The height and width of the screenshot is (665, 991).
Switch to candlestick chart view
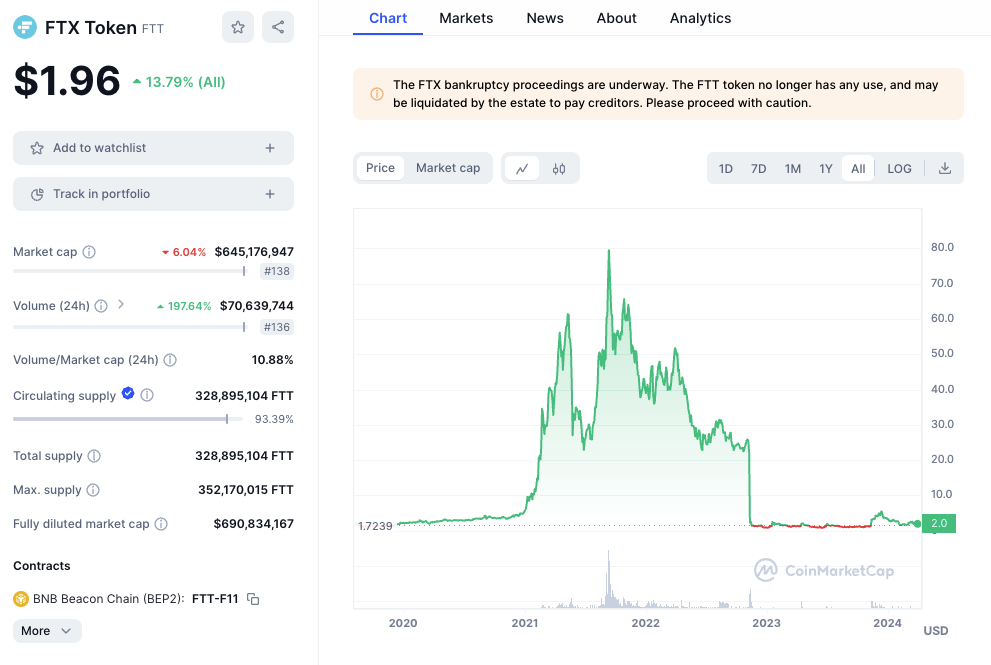[559, 169]
